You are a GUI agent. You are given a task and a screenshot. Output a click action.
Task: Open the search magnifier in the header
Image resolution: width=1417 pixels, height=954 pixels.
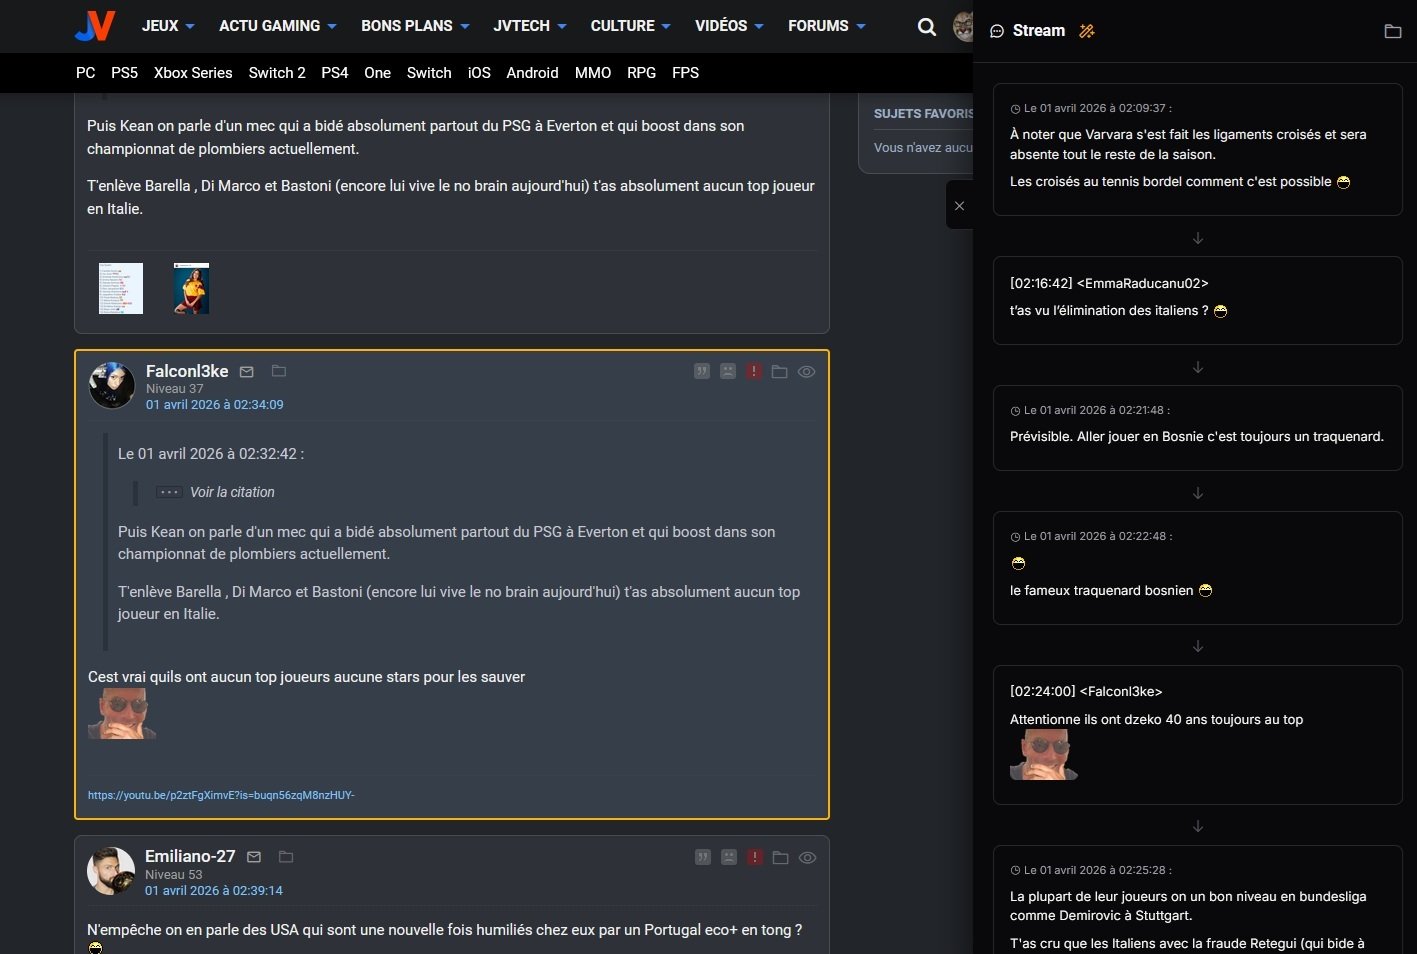[x=927, y=27]
